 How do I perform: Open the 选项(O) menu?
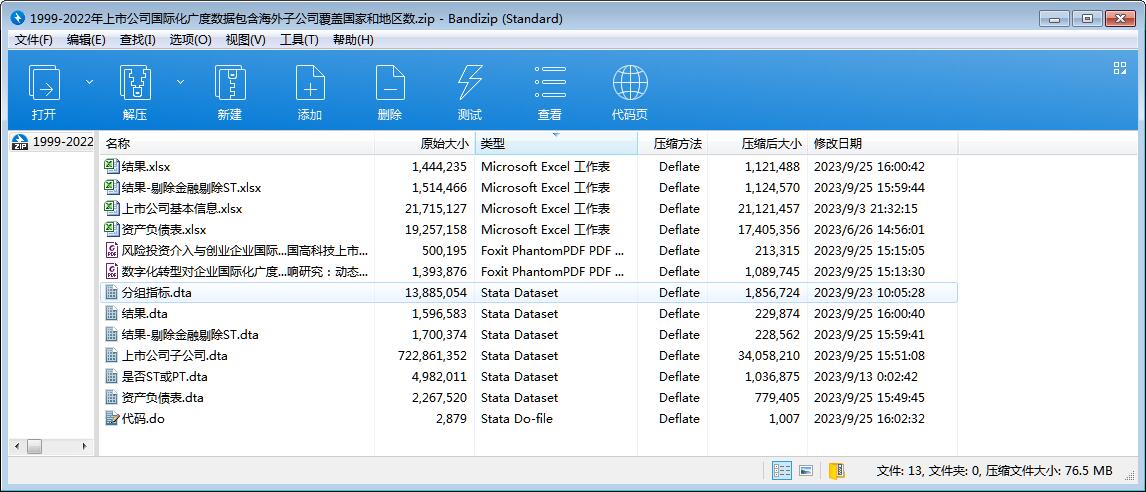(x=191, y=39)
